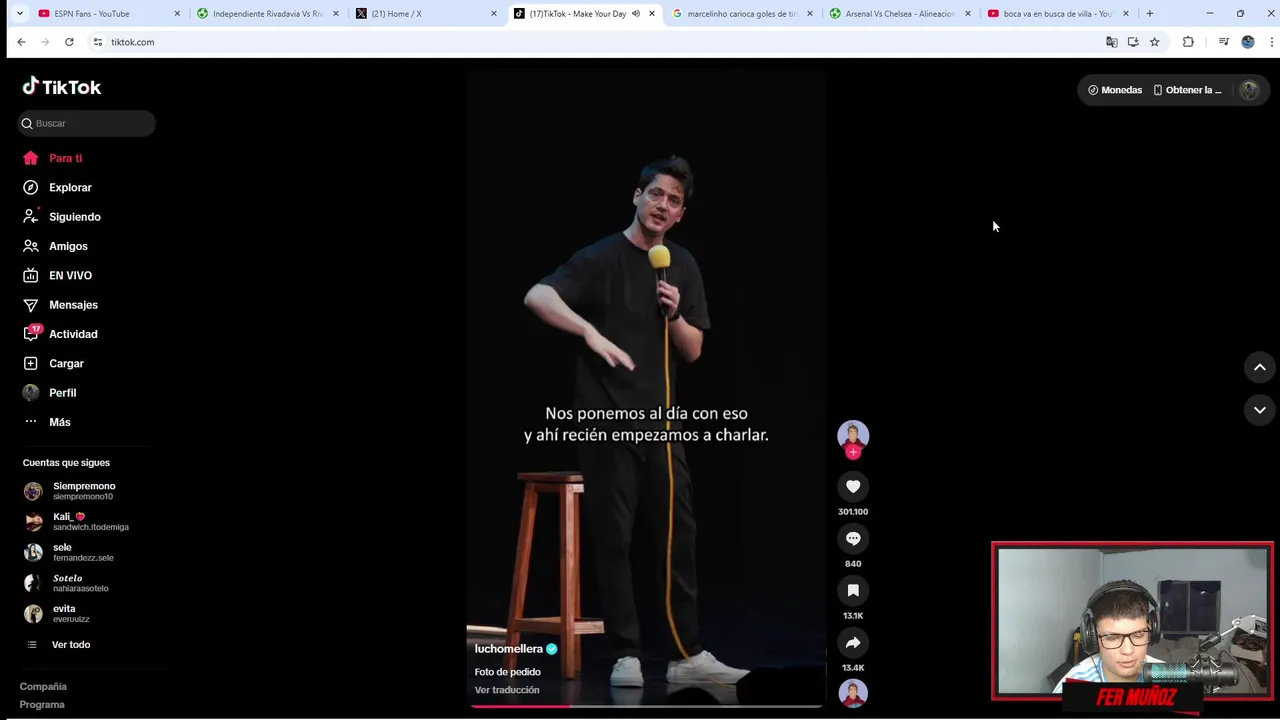This screenshot has height=720, width=1280.
Task: Open sele fernandezz.sele account
Action: point(84,552)
